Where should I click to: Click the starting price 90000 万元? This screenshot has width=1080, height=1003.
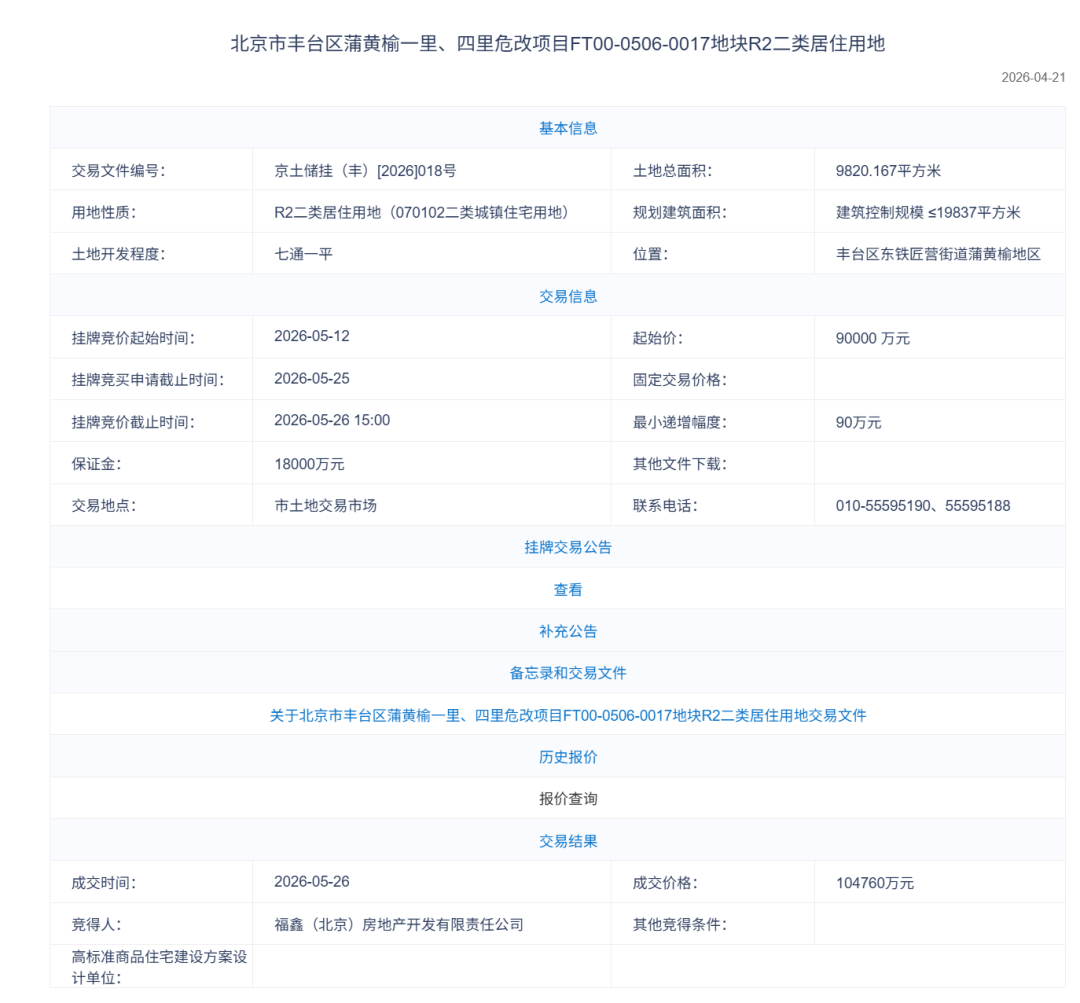(873, 338)
